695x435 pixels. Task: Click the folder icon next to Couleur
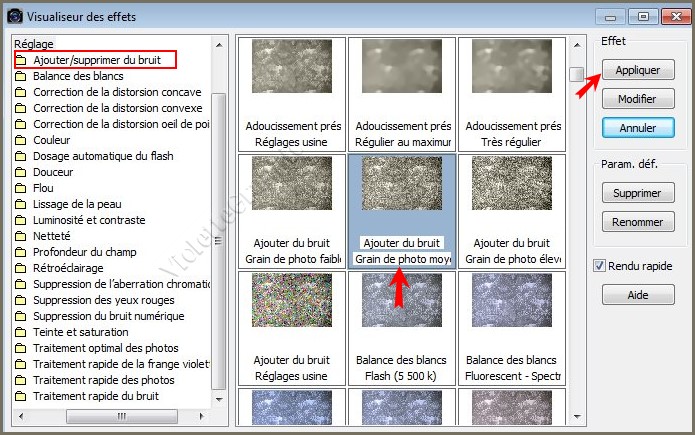pyautogui.click(x=21, y=140)
